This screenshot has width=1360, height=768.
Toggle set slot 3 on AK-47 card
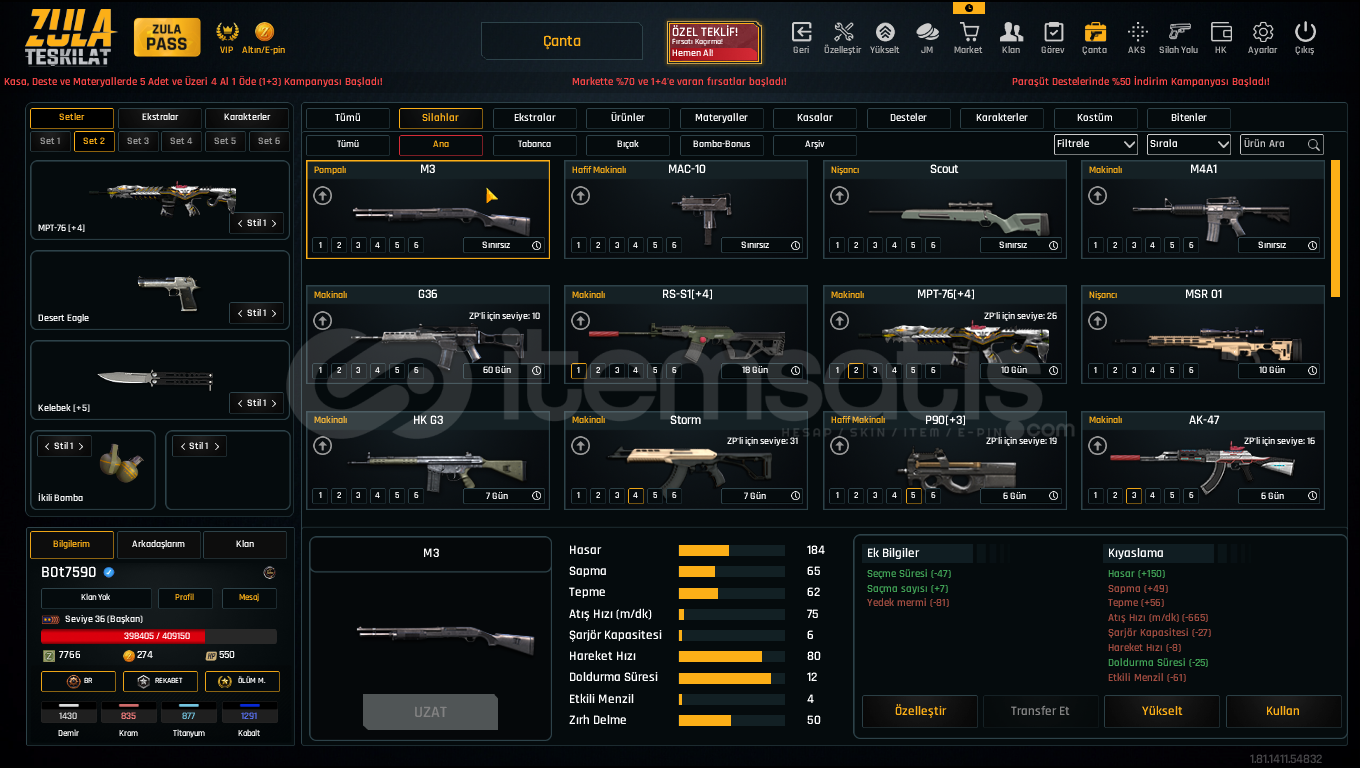[x=1133, y=496]
